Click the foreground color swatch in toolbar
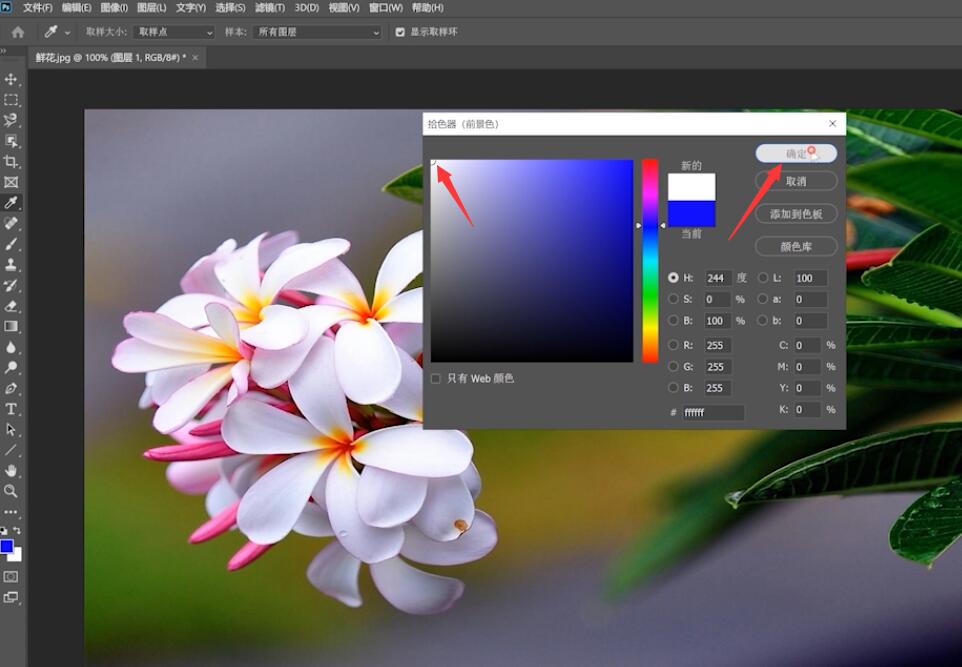This screenshot has width=962, height=667. pyautogui.click(x=7, y=546)
